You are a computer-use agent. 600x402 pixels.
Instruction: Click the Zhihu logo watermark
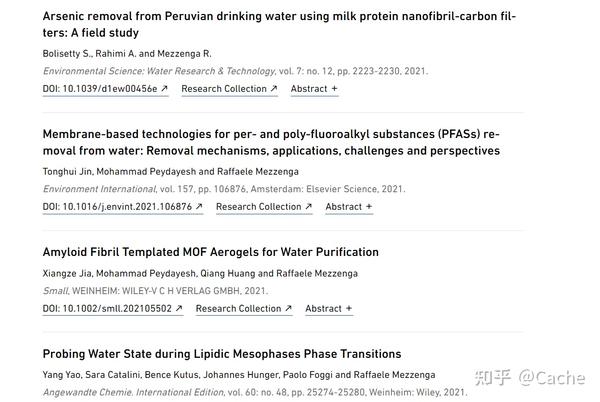coord(494,378)
